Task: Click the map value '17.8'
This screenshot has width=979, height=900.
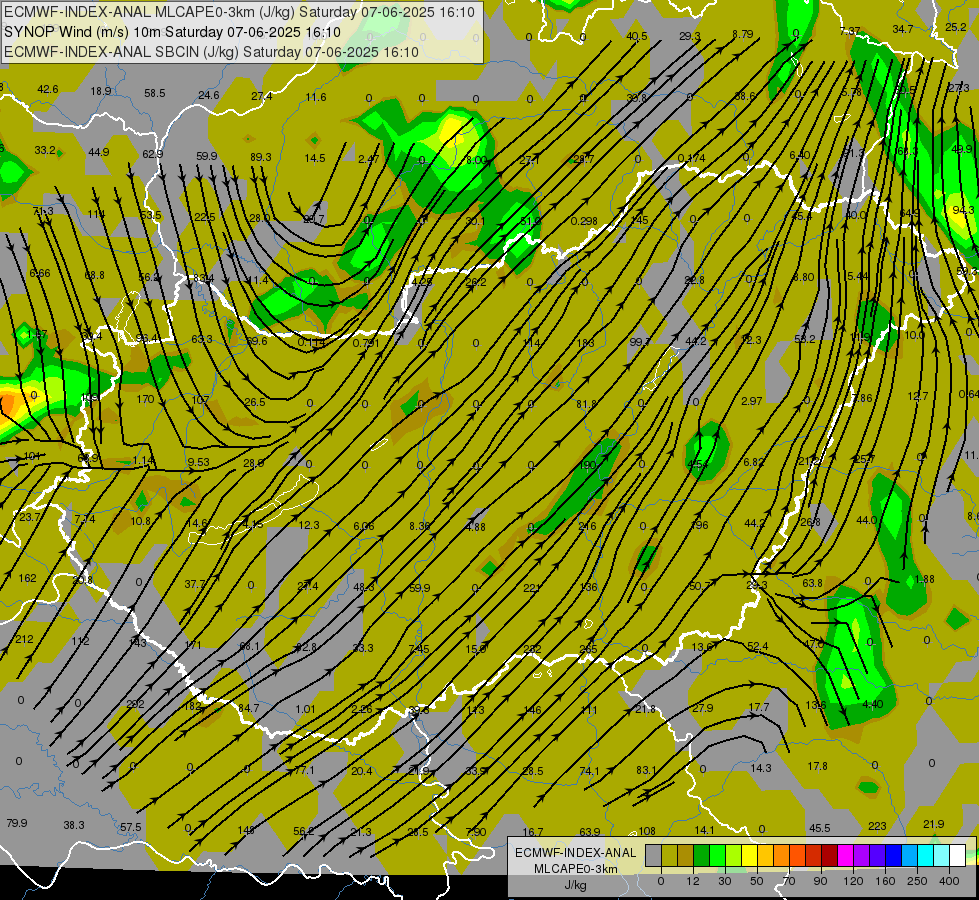Action: click(x=817, y=766)
